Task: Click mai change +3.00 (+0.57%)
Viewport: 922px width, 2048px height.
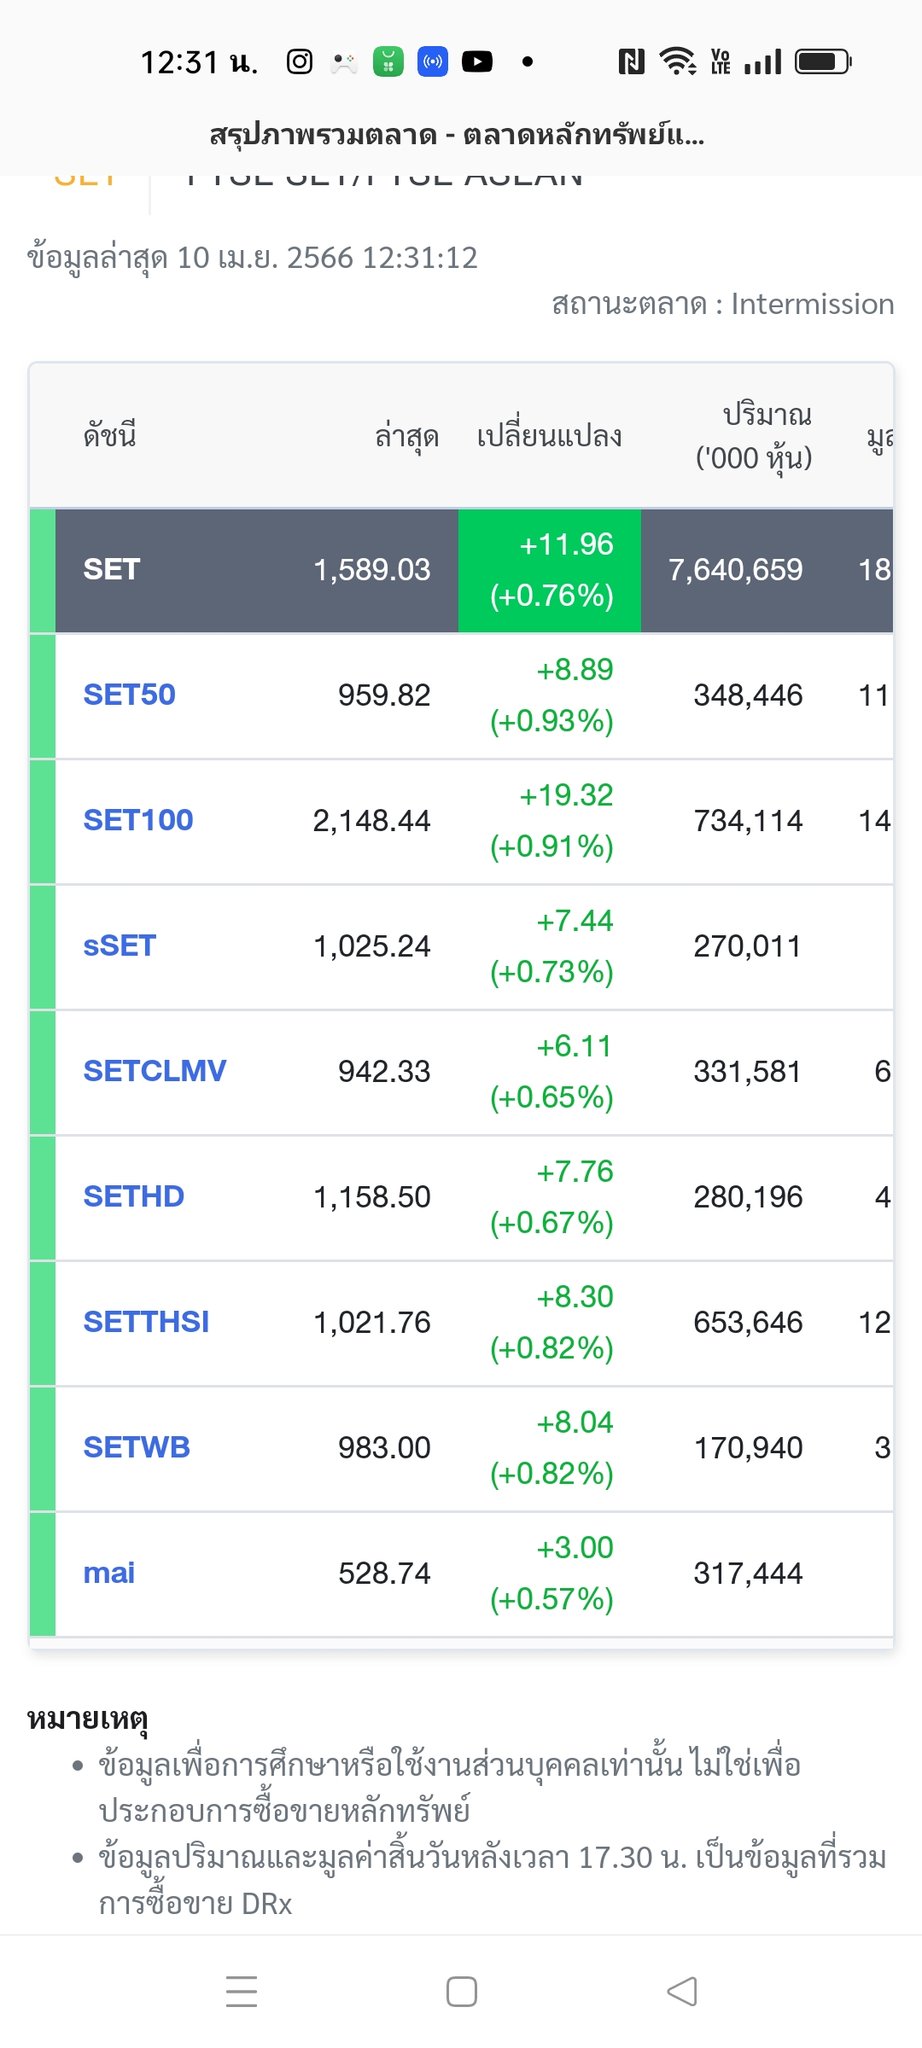Action: [551, 1573]
